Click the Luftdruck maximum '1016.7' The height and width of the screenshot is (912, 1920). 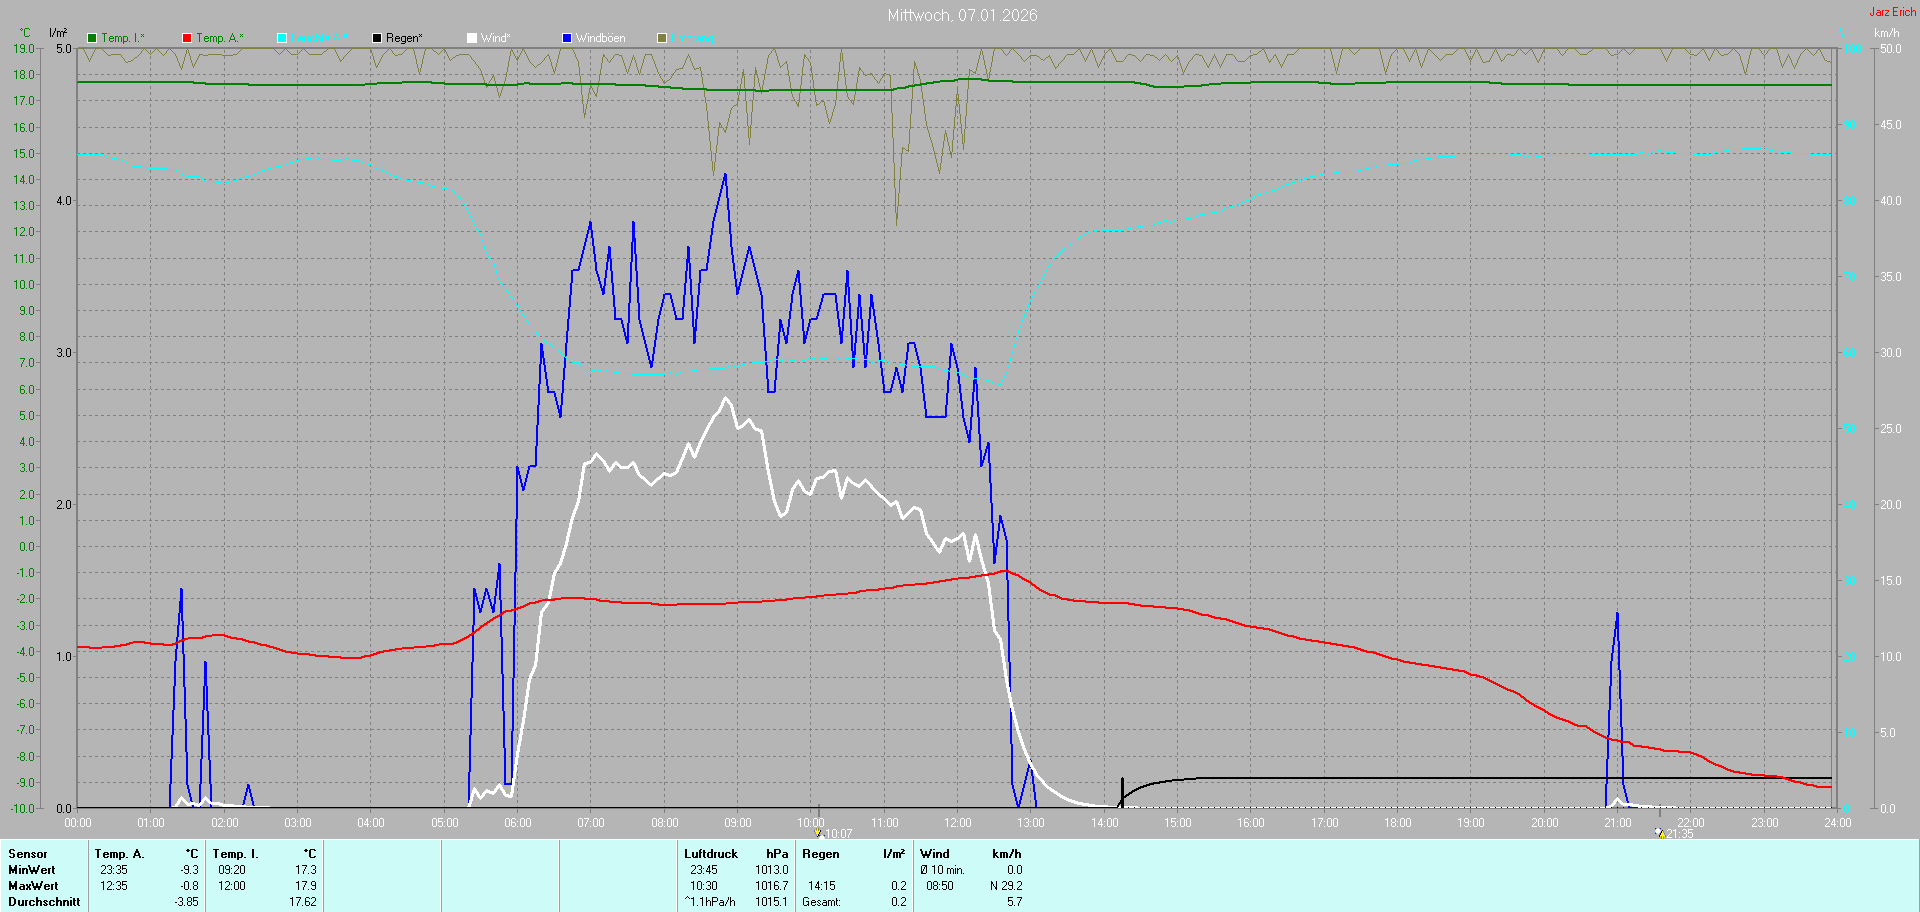point(772,886)
